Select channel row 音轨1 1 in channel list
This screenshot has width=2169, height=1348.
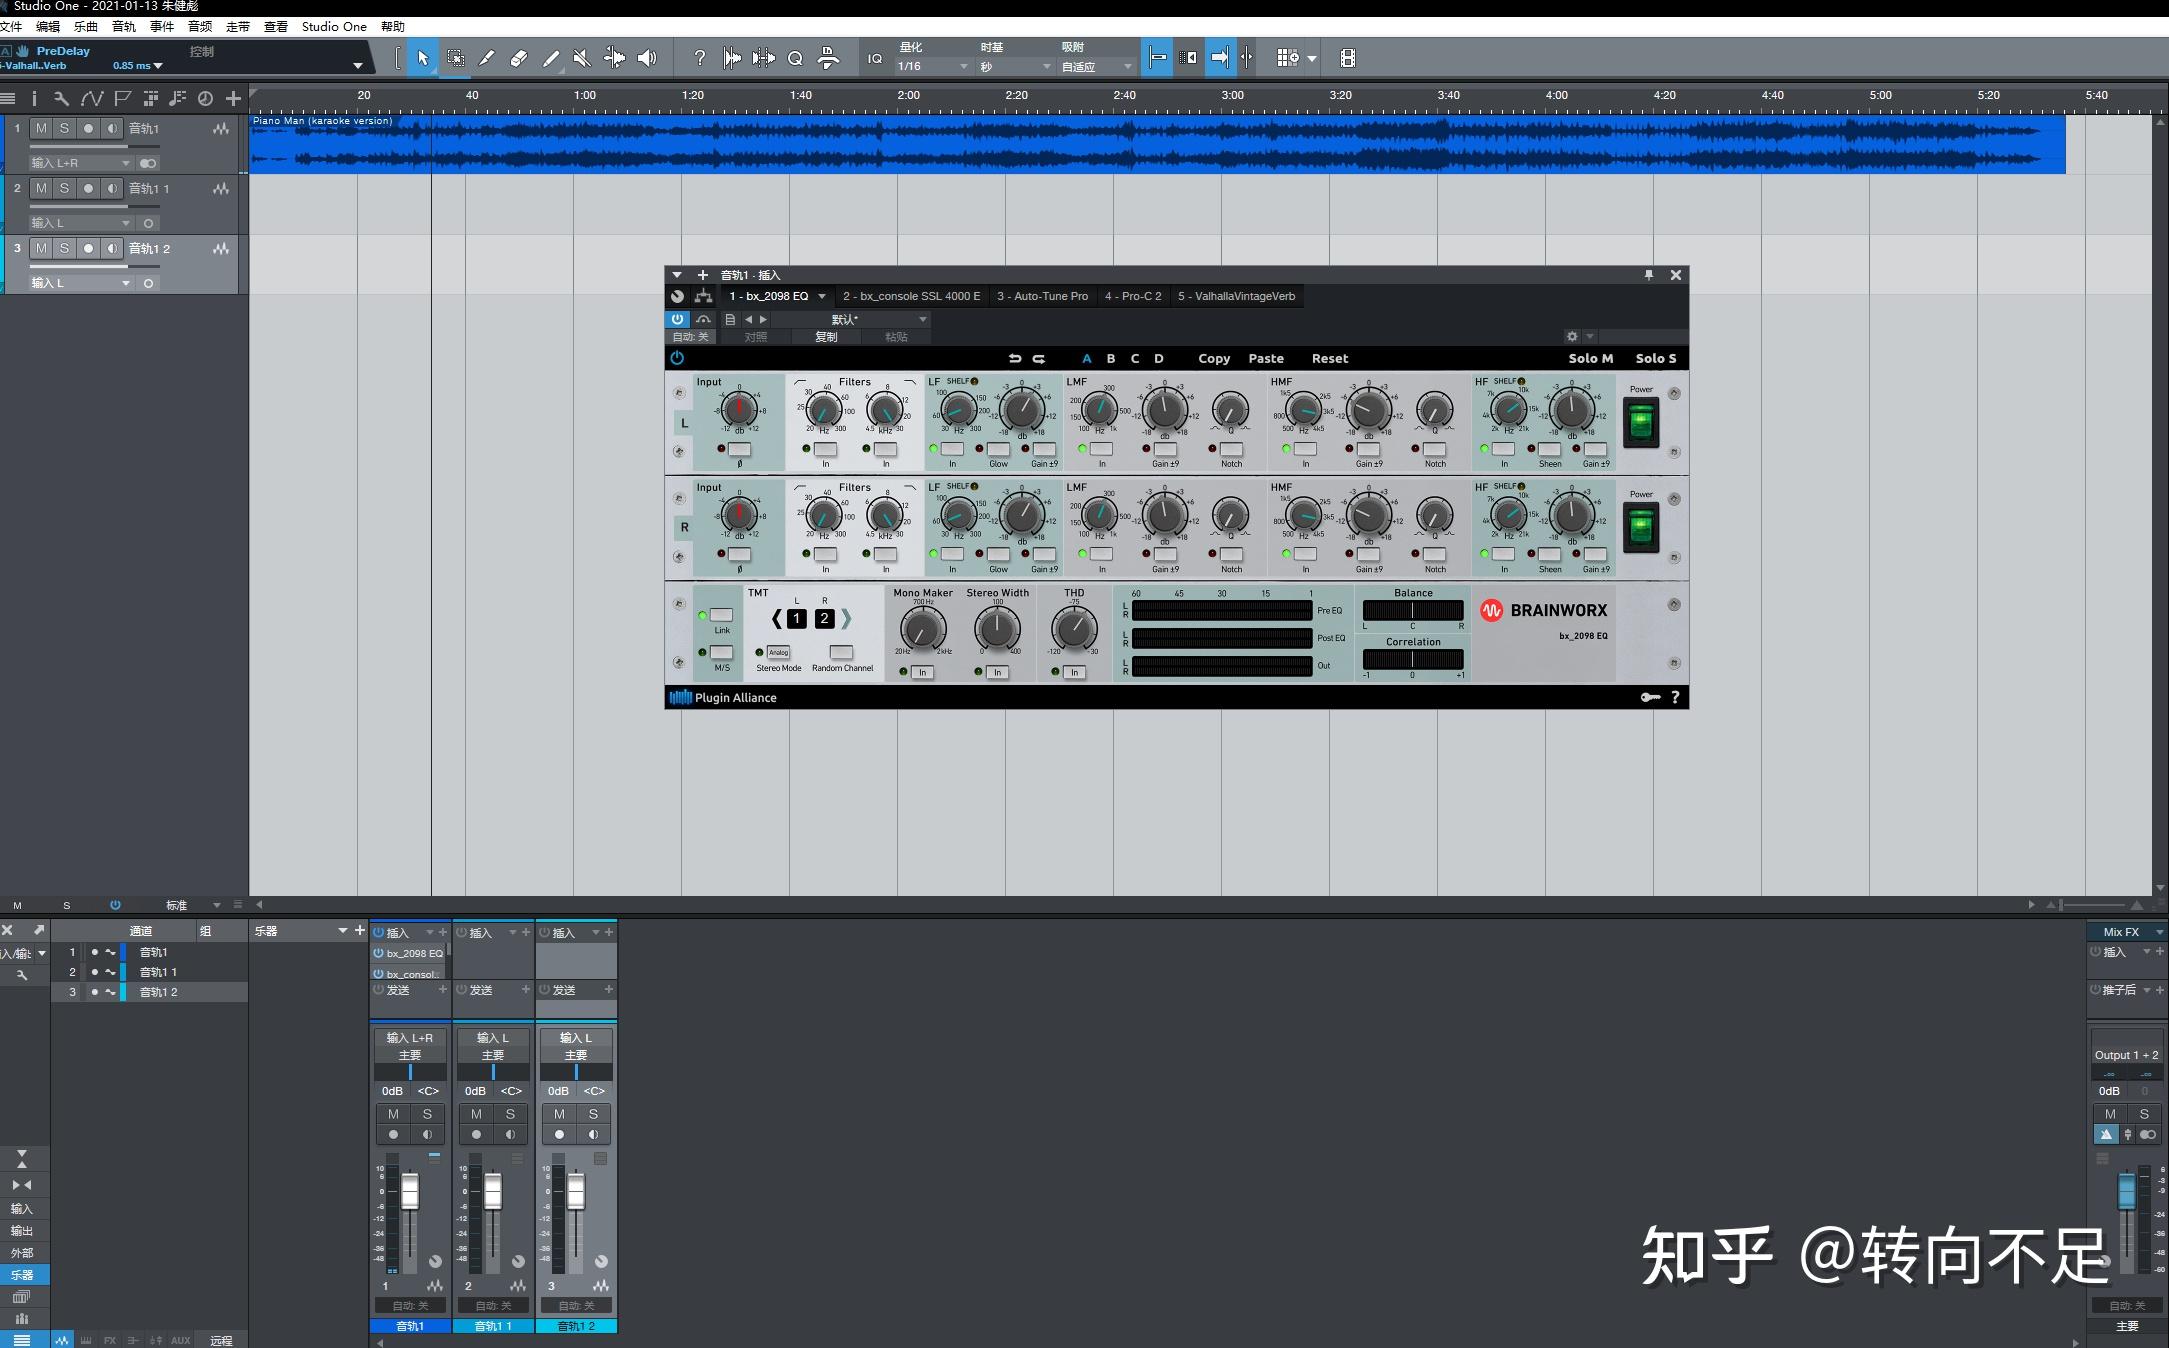click(150, 972)
